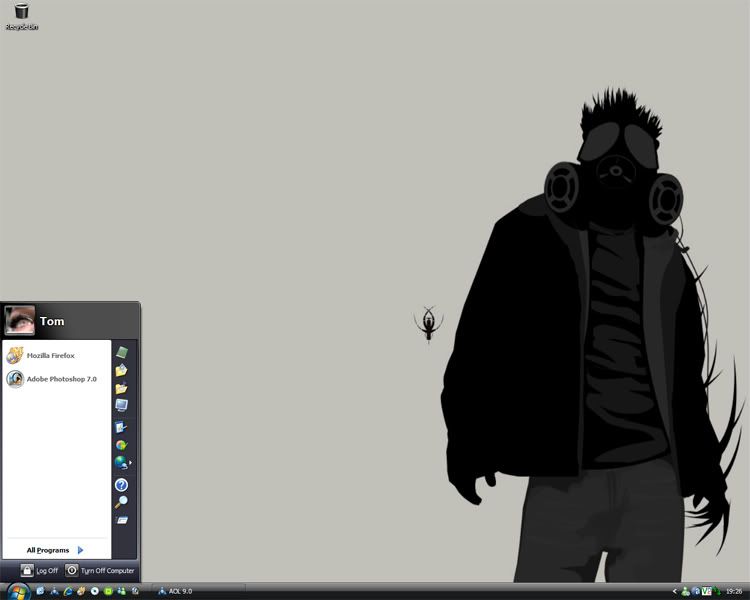
Task: Expand the globe network connections submenu arrow
Action: (x=130, y=463)
